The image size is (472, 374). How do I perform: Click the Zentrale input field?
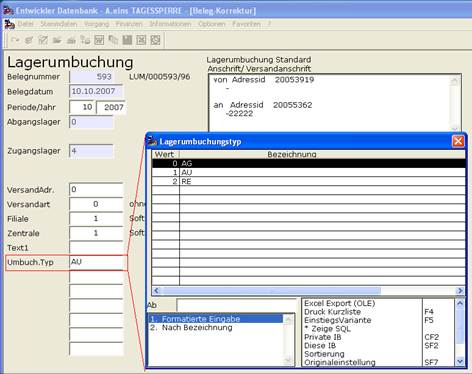(96, 233)
